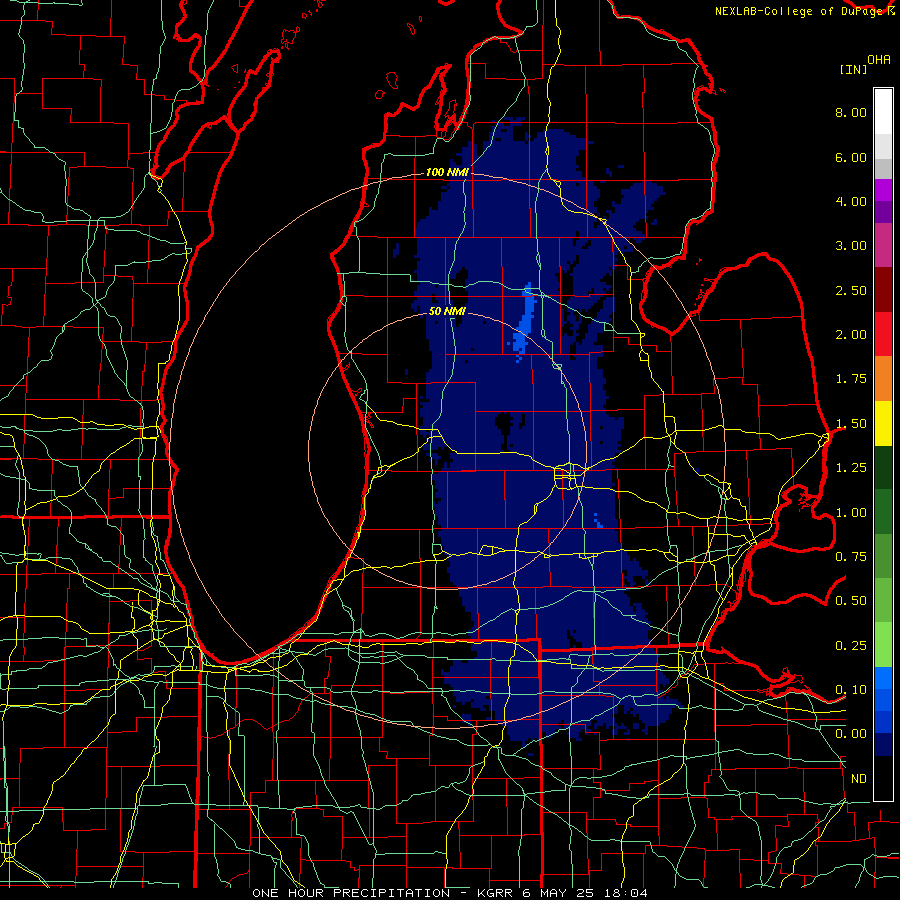Select the 0.50 legend value
This screenshot has height=900, width=900.
point(851,601)
